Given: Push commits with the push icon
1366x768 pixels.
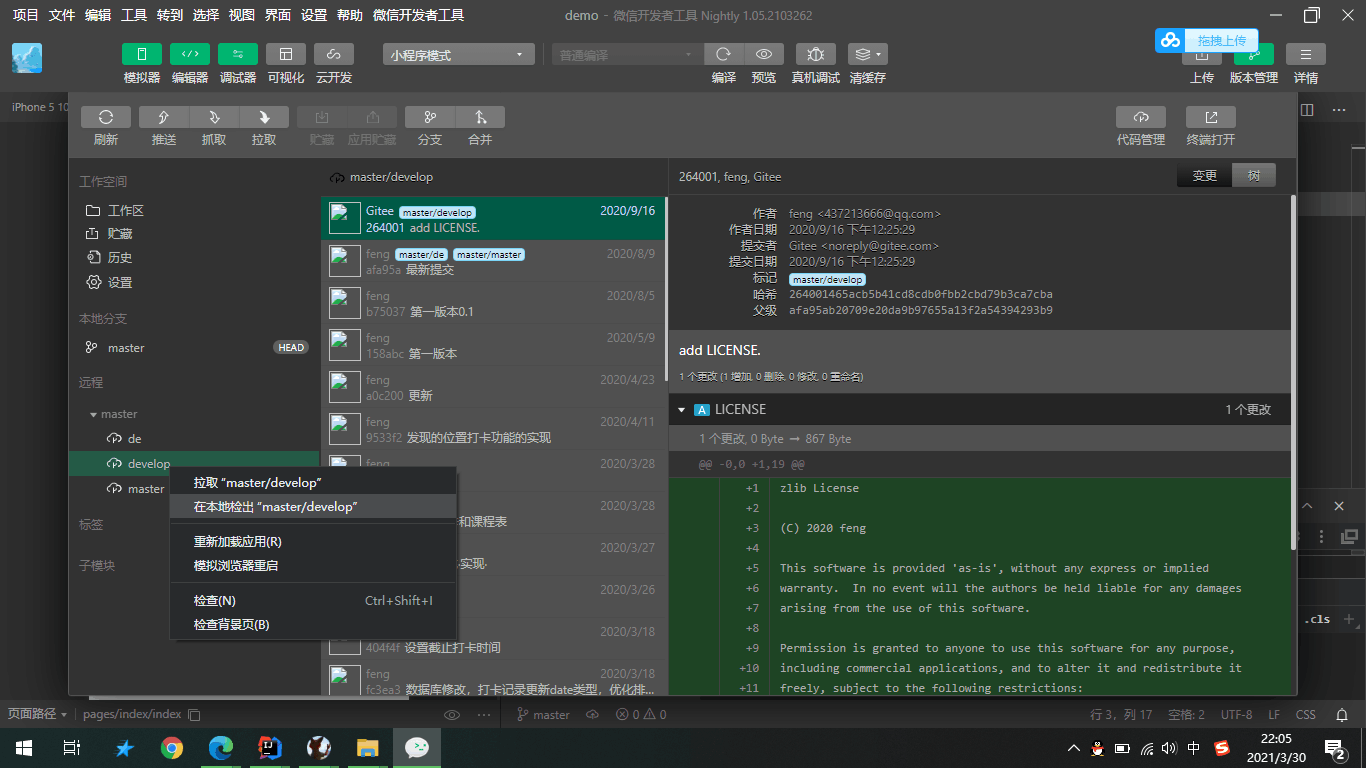Looking at the screenshot, I should pyautogui.click(x=164, y=117).
